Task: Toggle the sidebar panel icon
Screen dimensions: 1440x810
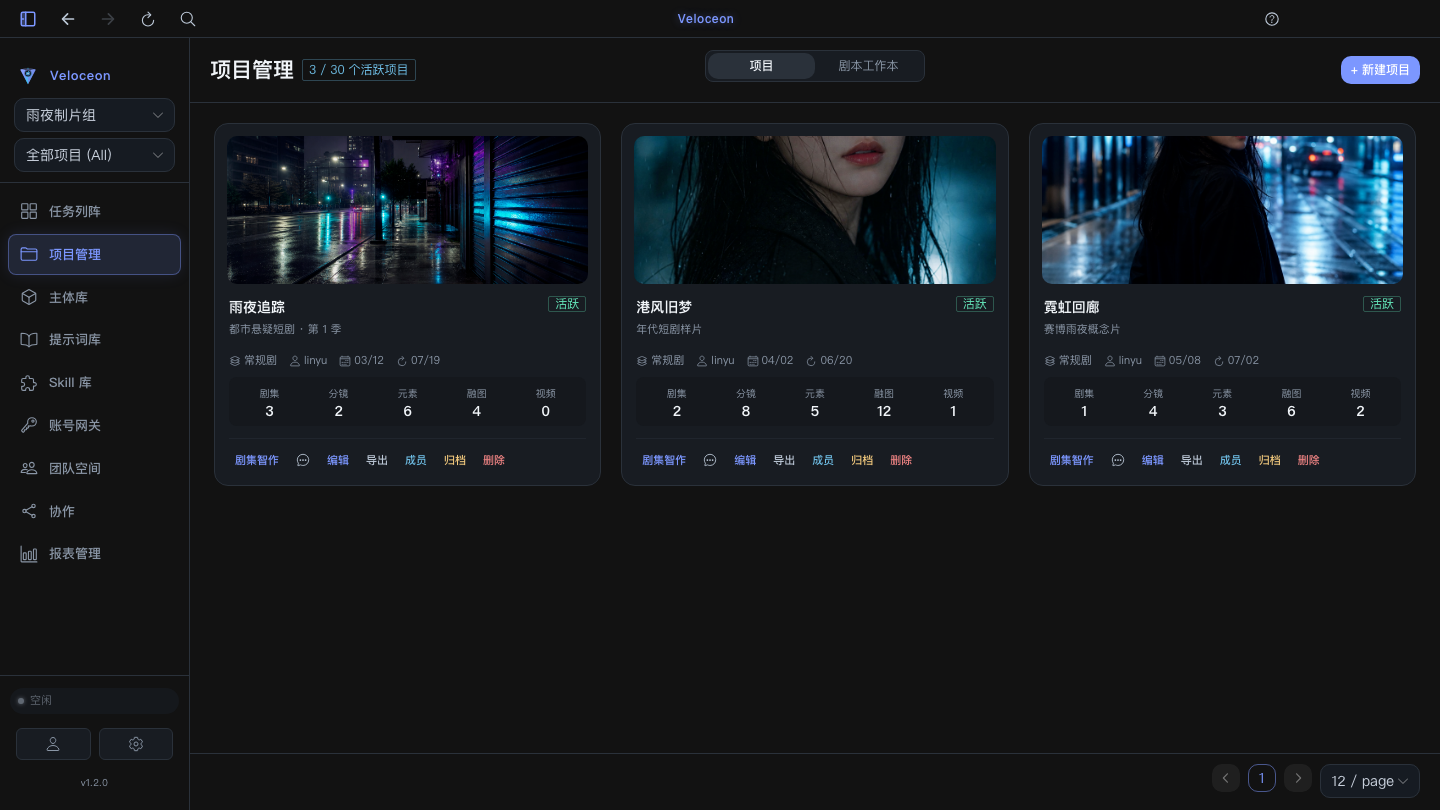Action: [x=28, y=19]
